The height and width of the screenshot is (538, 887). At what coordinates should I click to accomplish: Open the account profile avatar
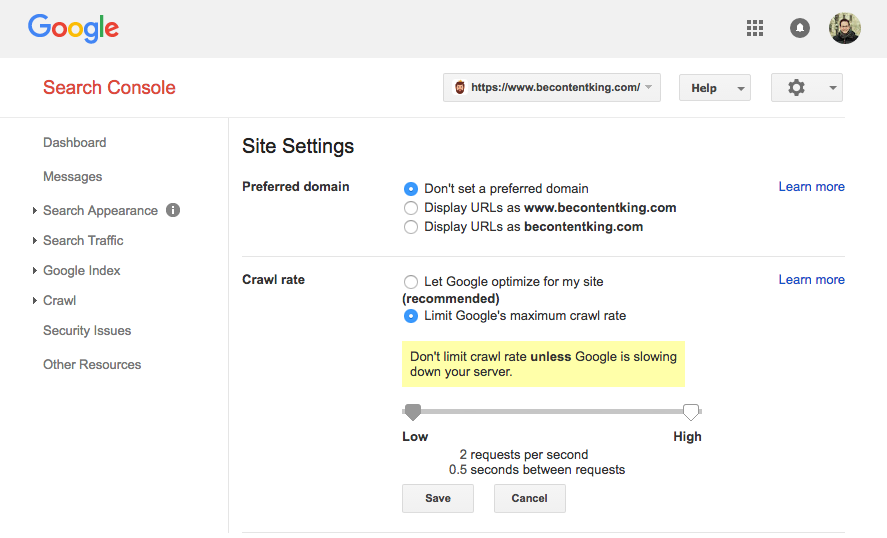[845, 28]
